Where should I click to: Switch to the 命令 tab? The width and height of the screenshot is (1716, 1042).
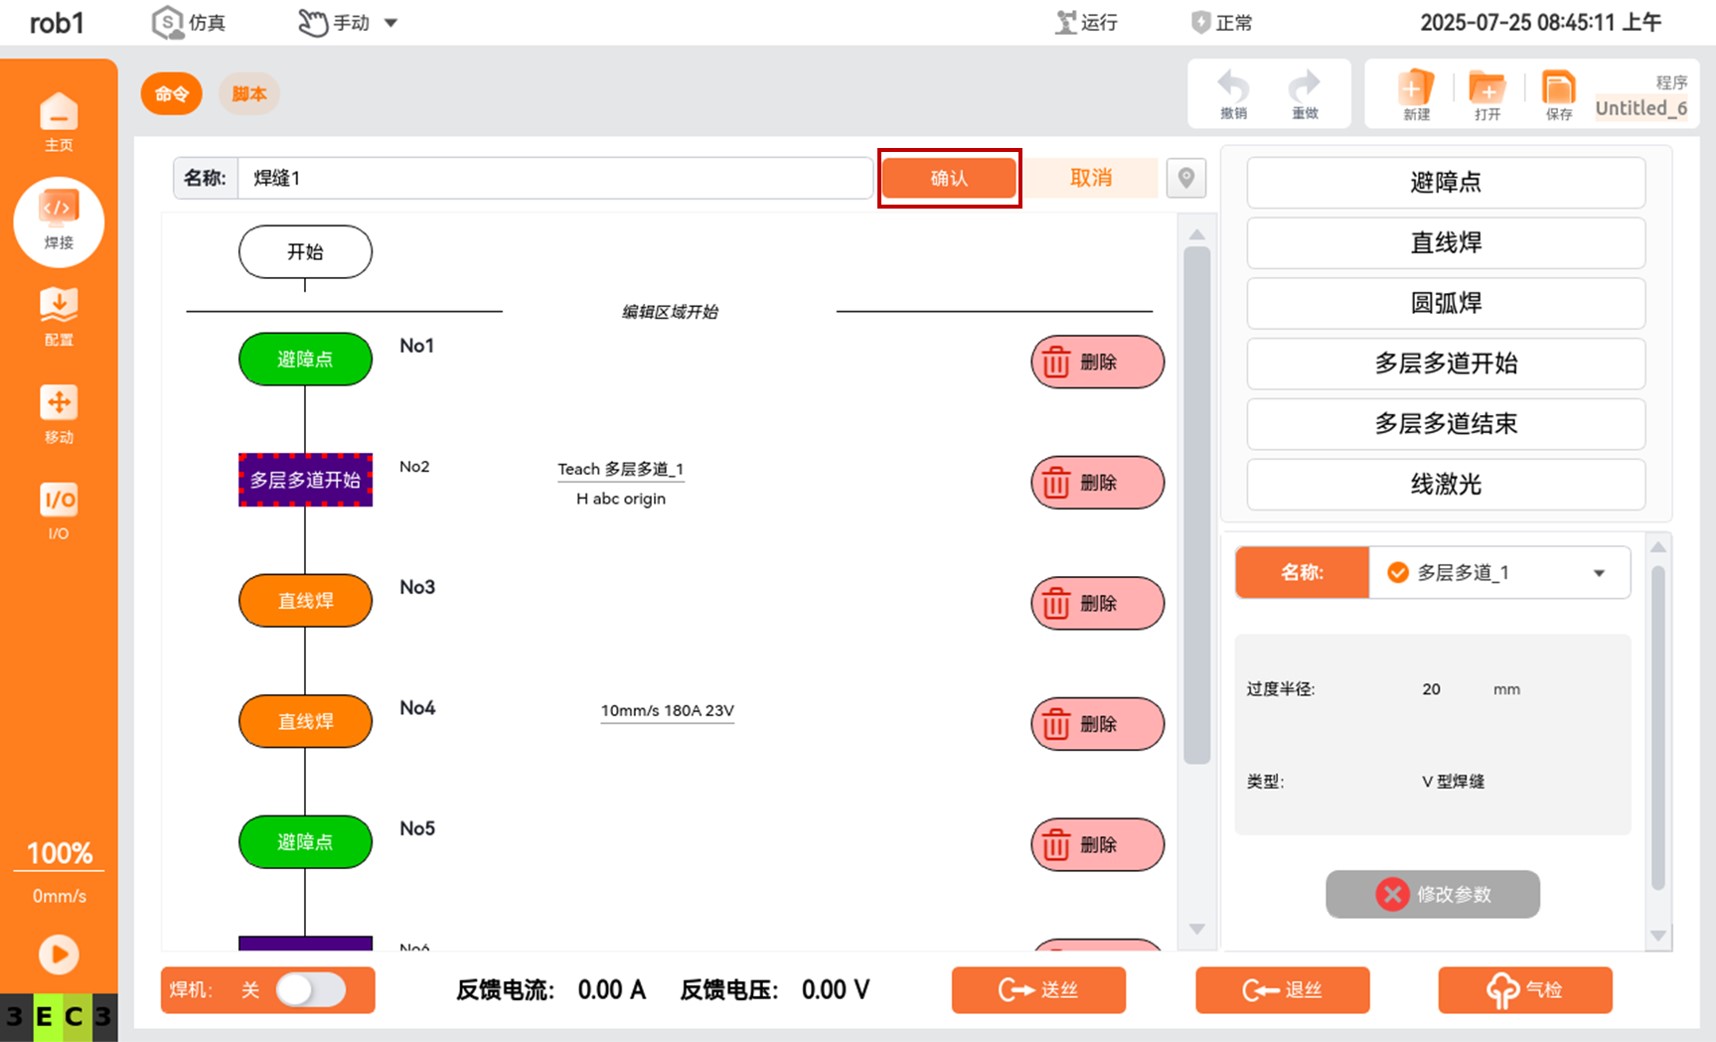[x=171, y=94]
